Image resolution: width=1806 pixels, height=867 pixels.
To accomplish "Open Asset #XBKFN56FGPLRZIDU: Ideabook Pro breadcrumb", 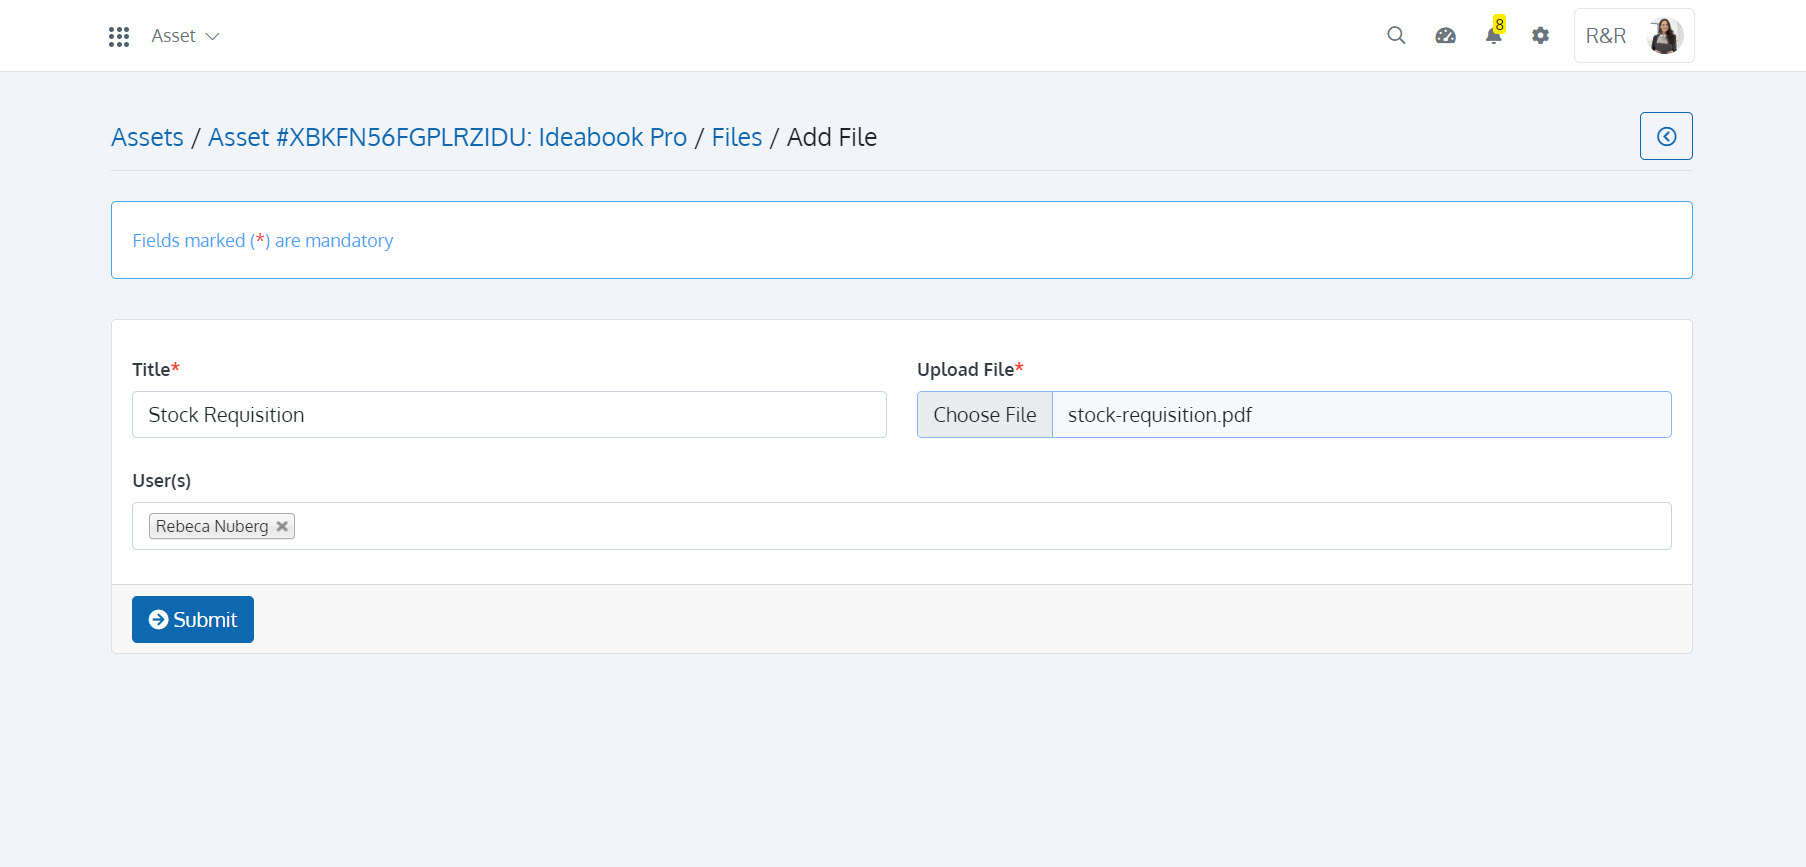I will click(x=447, y=137).
